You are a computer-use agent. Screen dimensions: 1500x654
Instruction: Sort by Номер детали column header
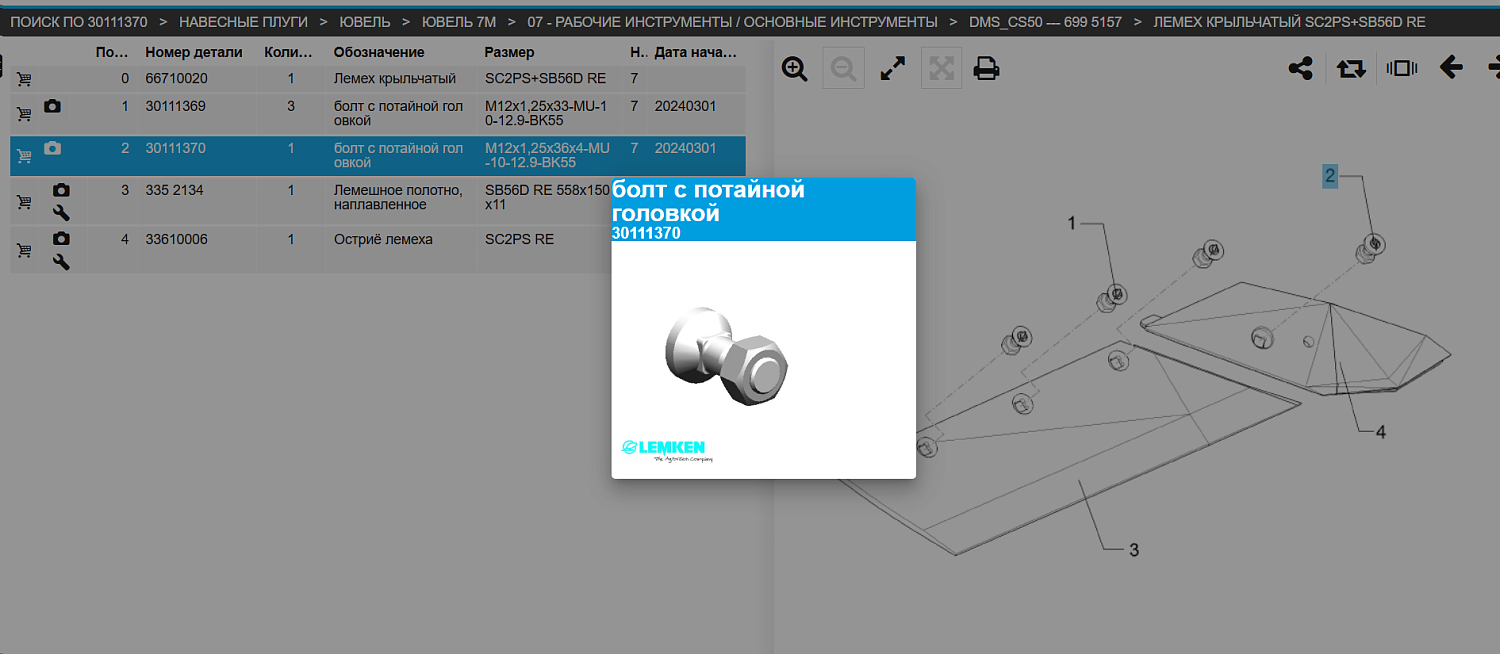[194, 52]
